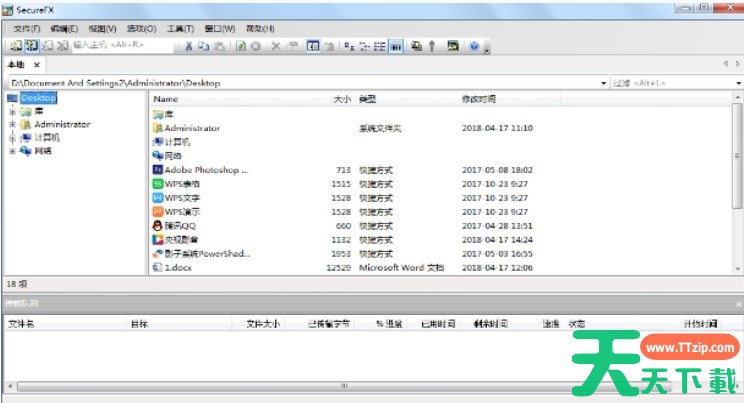
Task: Toggle the details view mode button
Action: coord(396,46)
